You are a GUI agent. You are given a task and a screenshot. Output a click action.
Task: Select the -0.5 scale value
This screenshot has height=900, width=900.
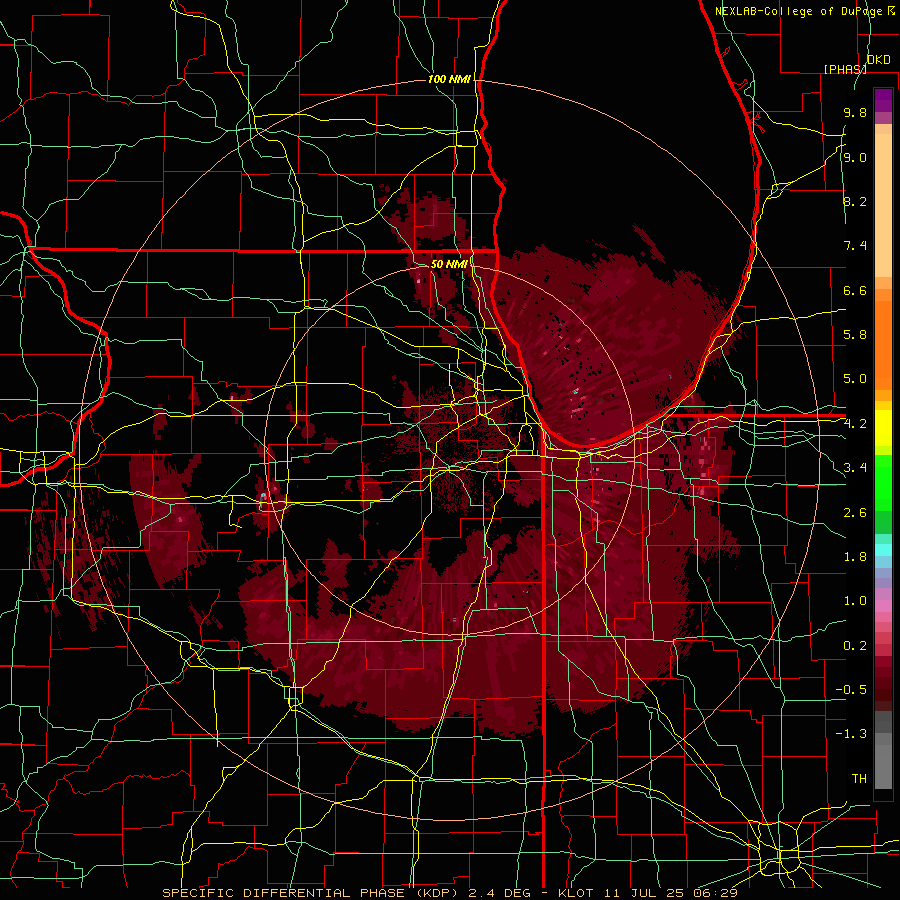(851, 689)
